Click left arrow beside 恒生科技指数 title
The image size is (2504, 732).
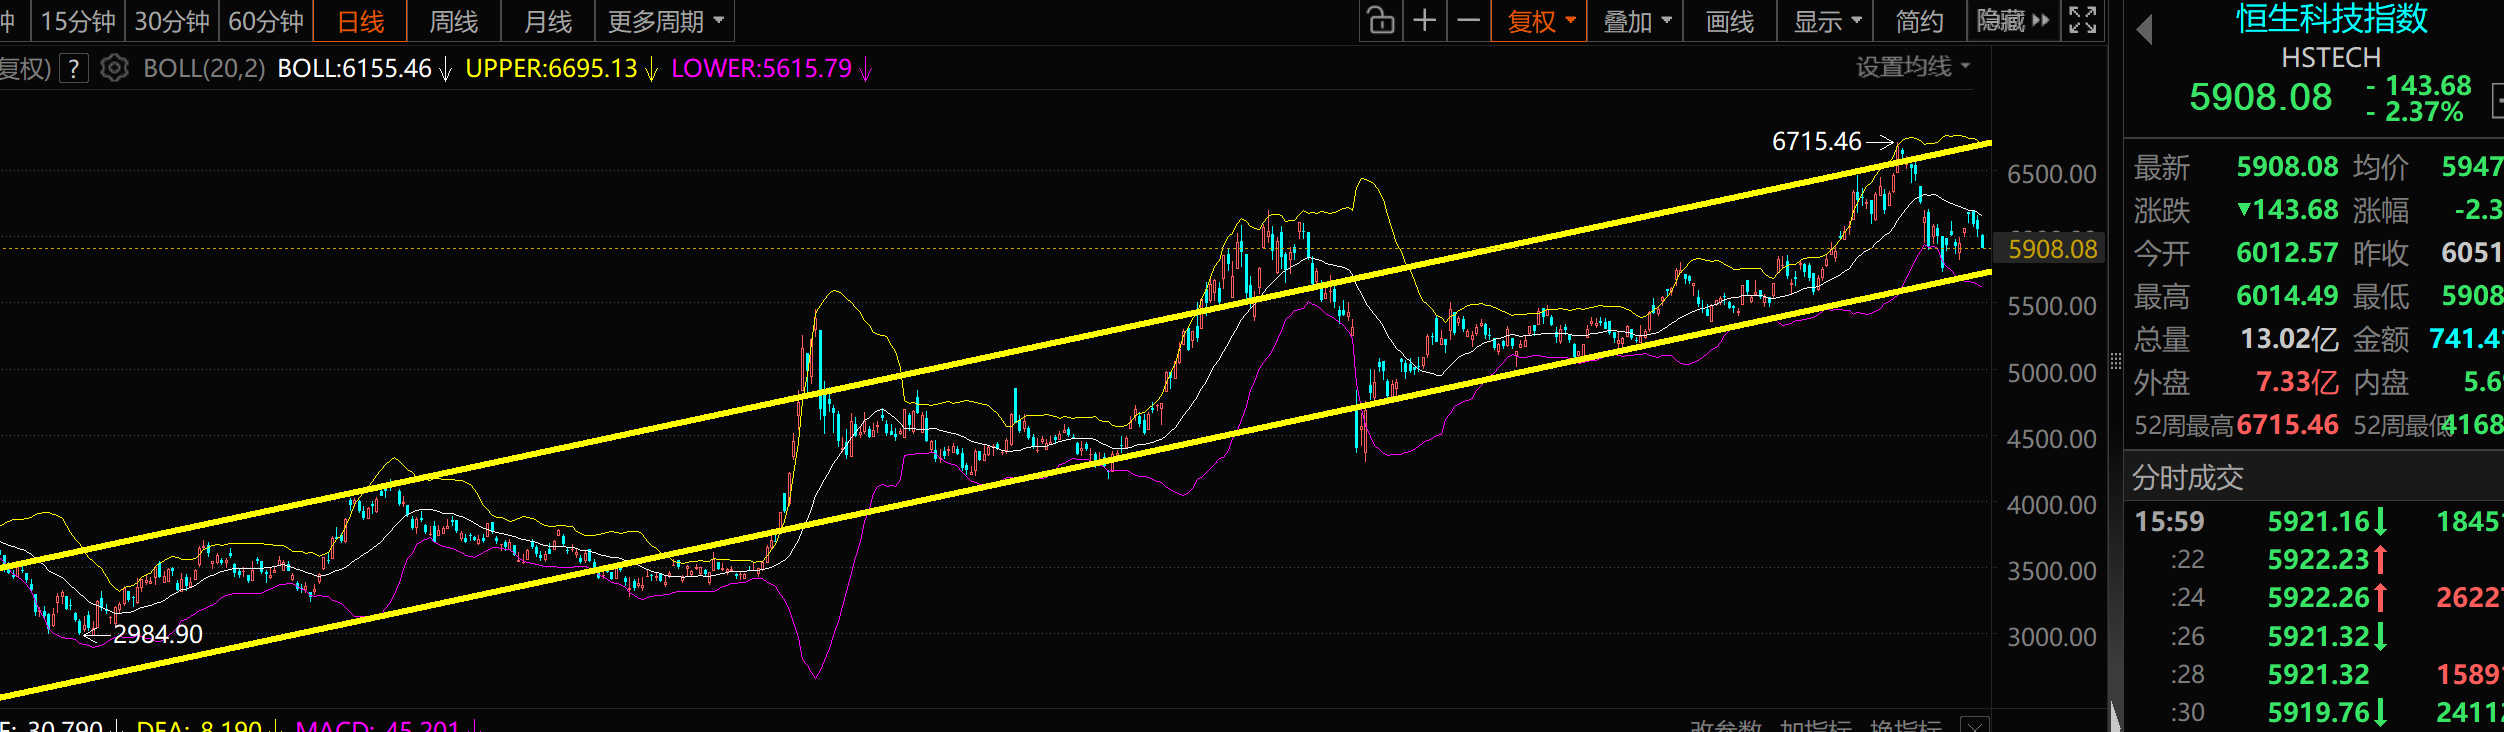tap(2143, 30)
